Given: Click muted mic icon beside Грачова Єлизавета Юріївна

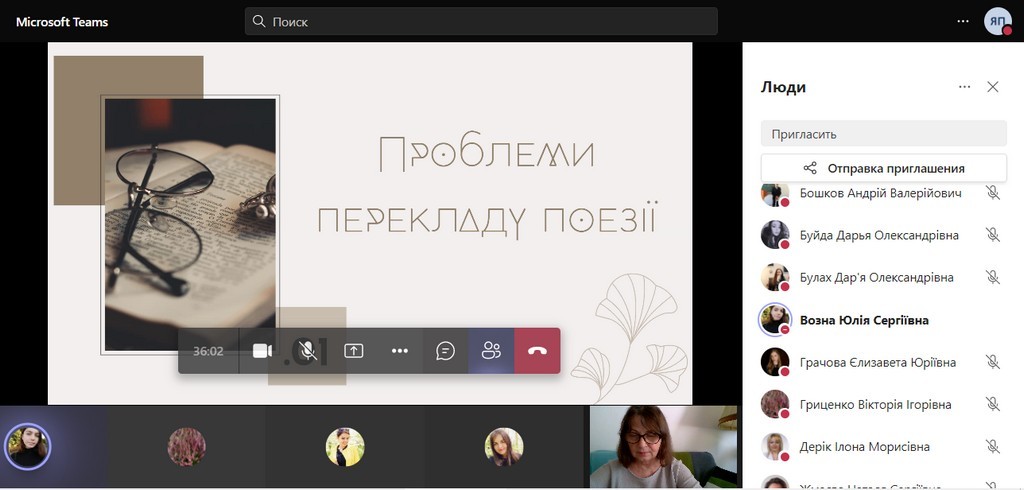Looking at the screenshot, I should [x=992, y=362].
